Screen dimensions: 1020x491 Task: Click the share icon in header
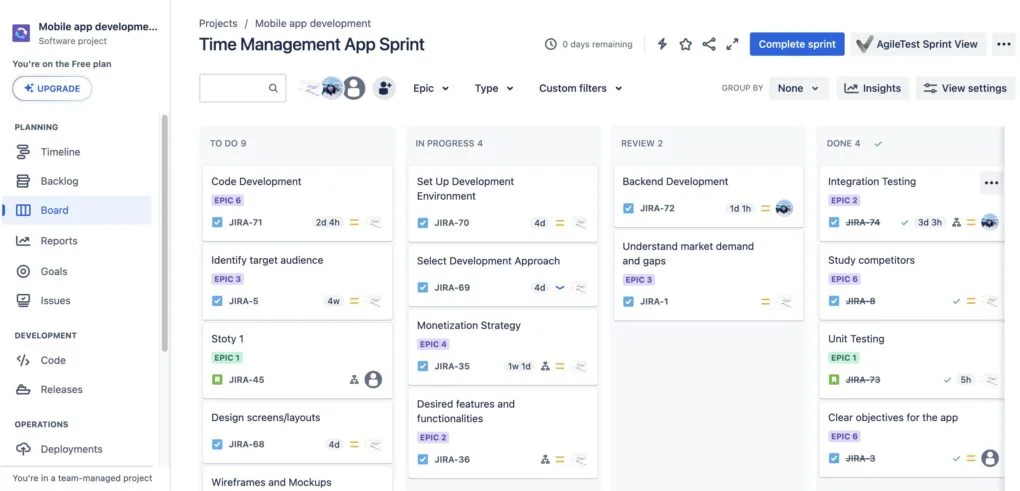pyautogui.click(x=709, y=44)
